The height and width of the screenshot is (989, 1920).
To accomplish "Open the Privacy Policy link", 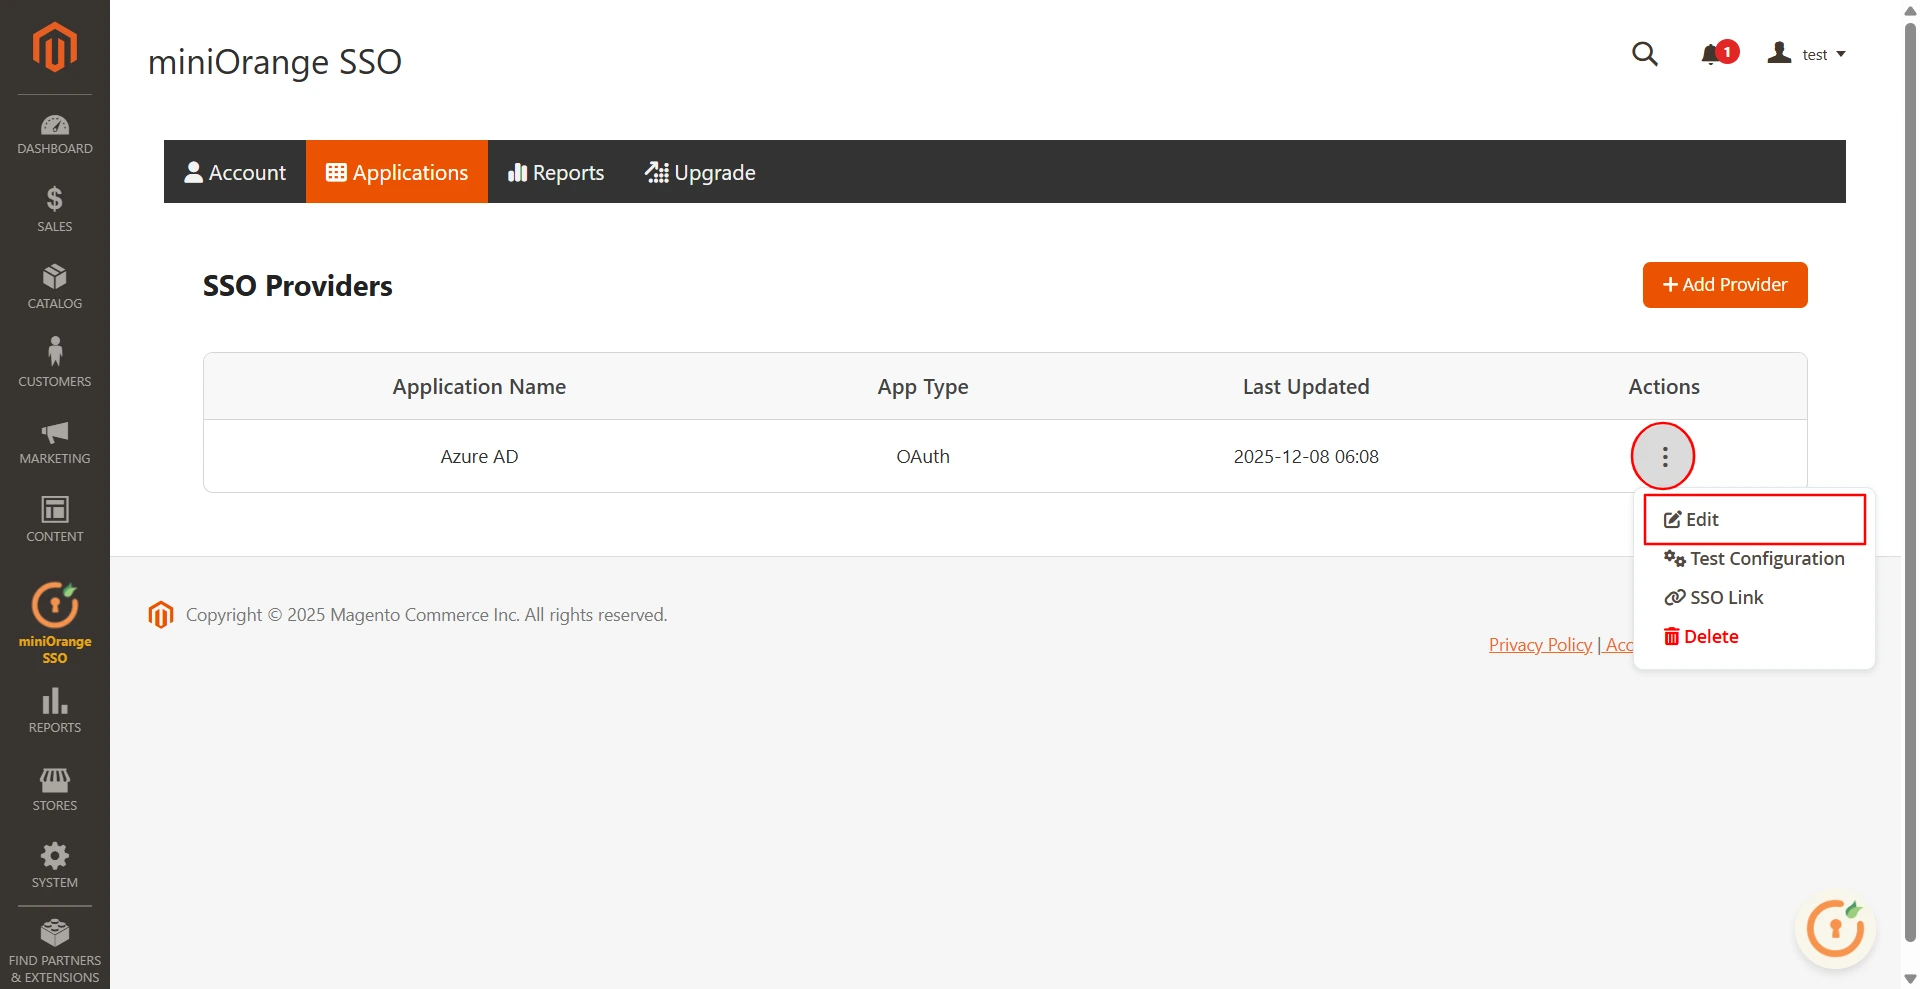I will pos(1540,644).
